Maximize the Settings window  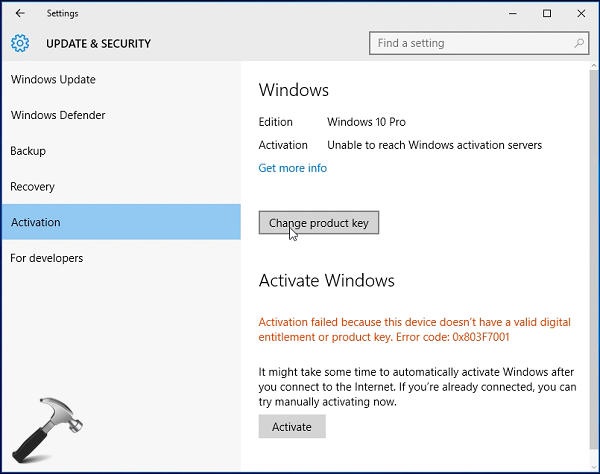(547, 13)
